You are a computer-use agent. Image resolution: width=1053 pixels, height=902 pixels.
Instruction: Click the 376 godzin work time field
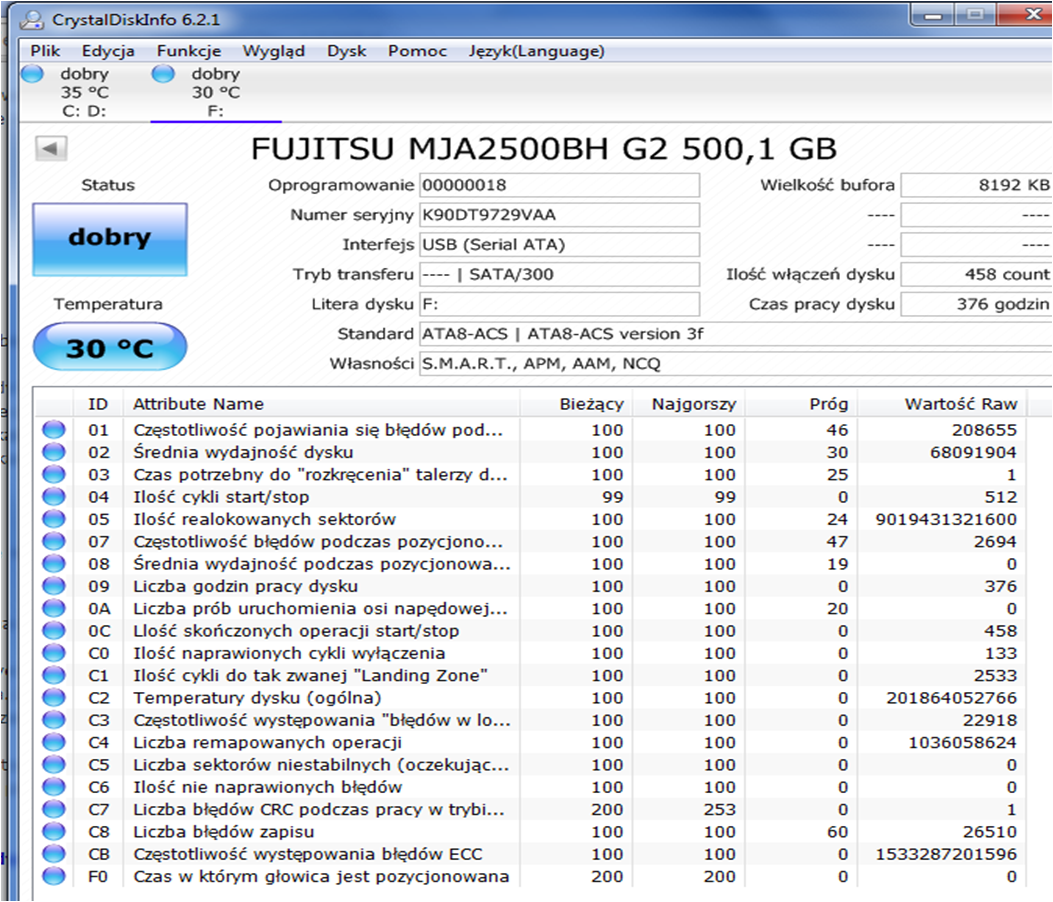pyautogui.click(x=976, y=304)
